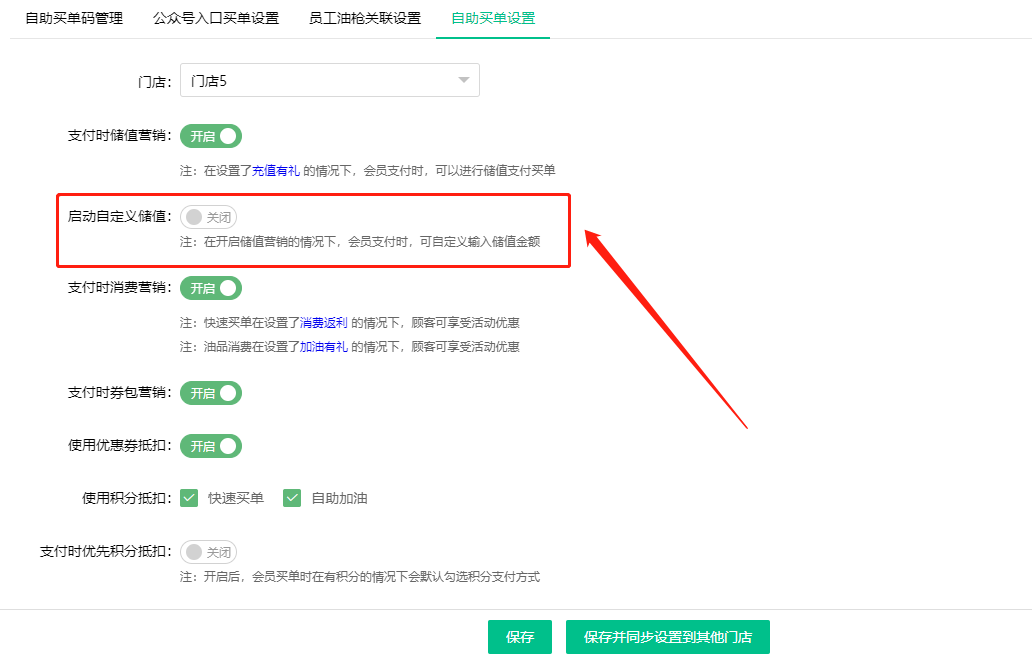Disable the 支付时储值营销 toggle
This screenshot has width=1032, height=664.
[x=210, y=136]
